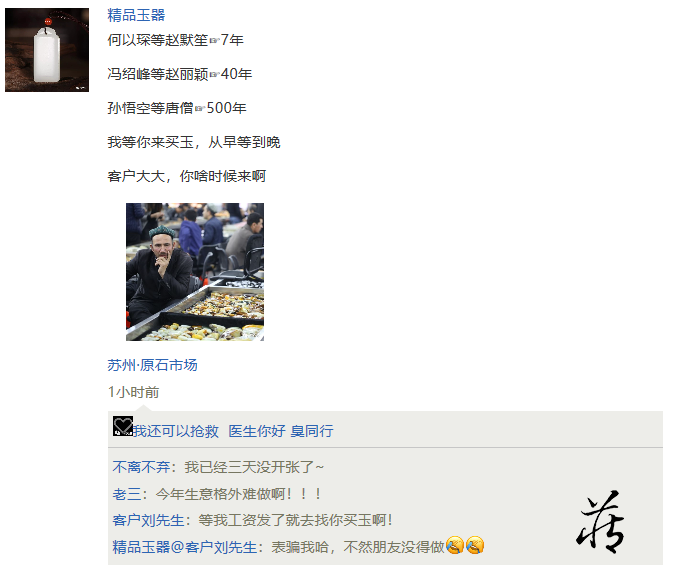This screenshot has height=569, width=674.
Task: Click commenter name 老三
Action: point(127,494)
